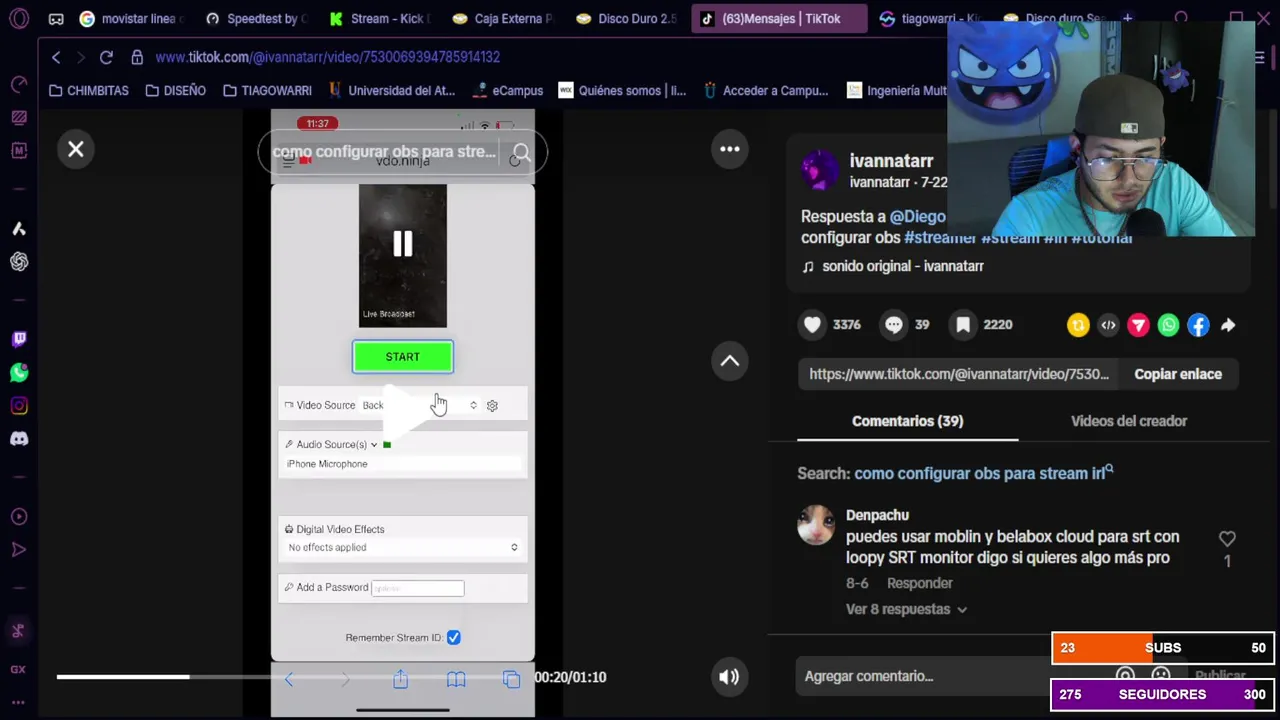Open eCampus bookmark
1280x720 pixels.
(507, 90)
